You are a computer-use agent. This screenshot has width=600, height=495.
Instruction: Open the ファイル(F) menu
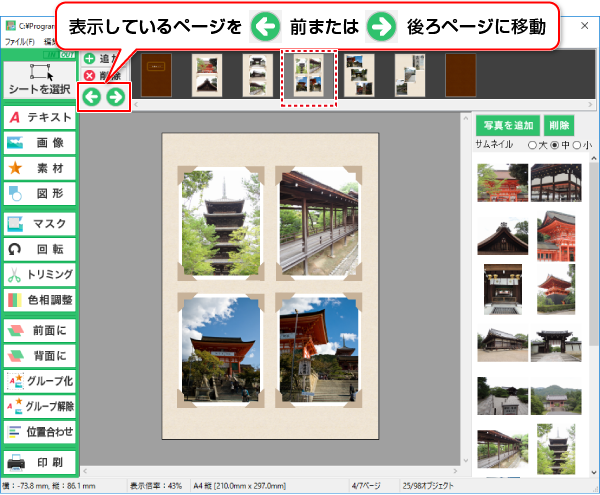(x=18, y=42)
